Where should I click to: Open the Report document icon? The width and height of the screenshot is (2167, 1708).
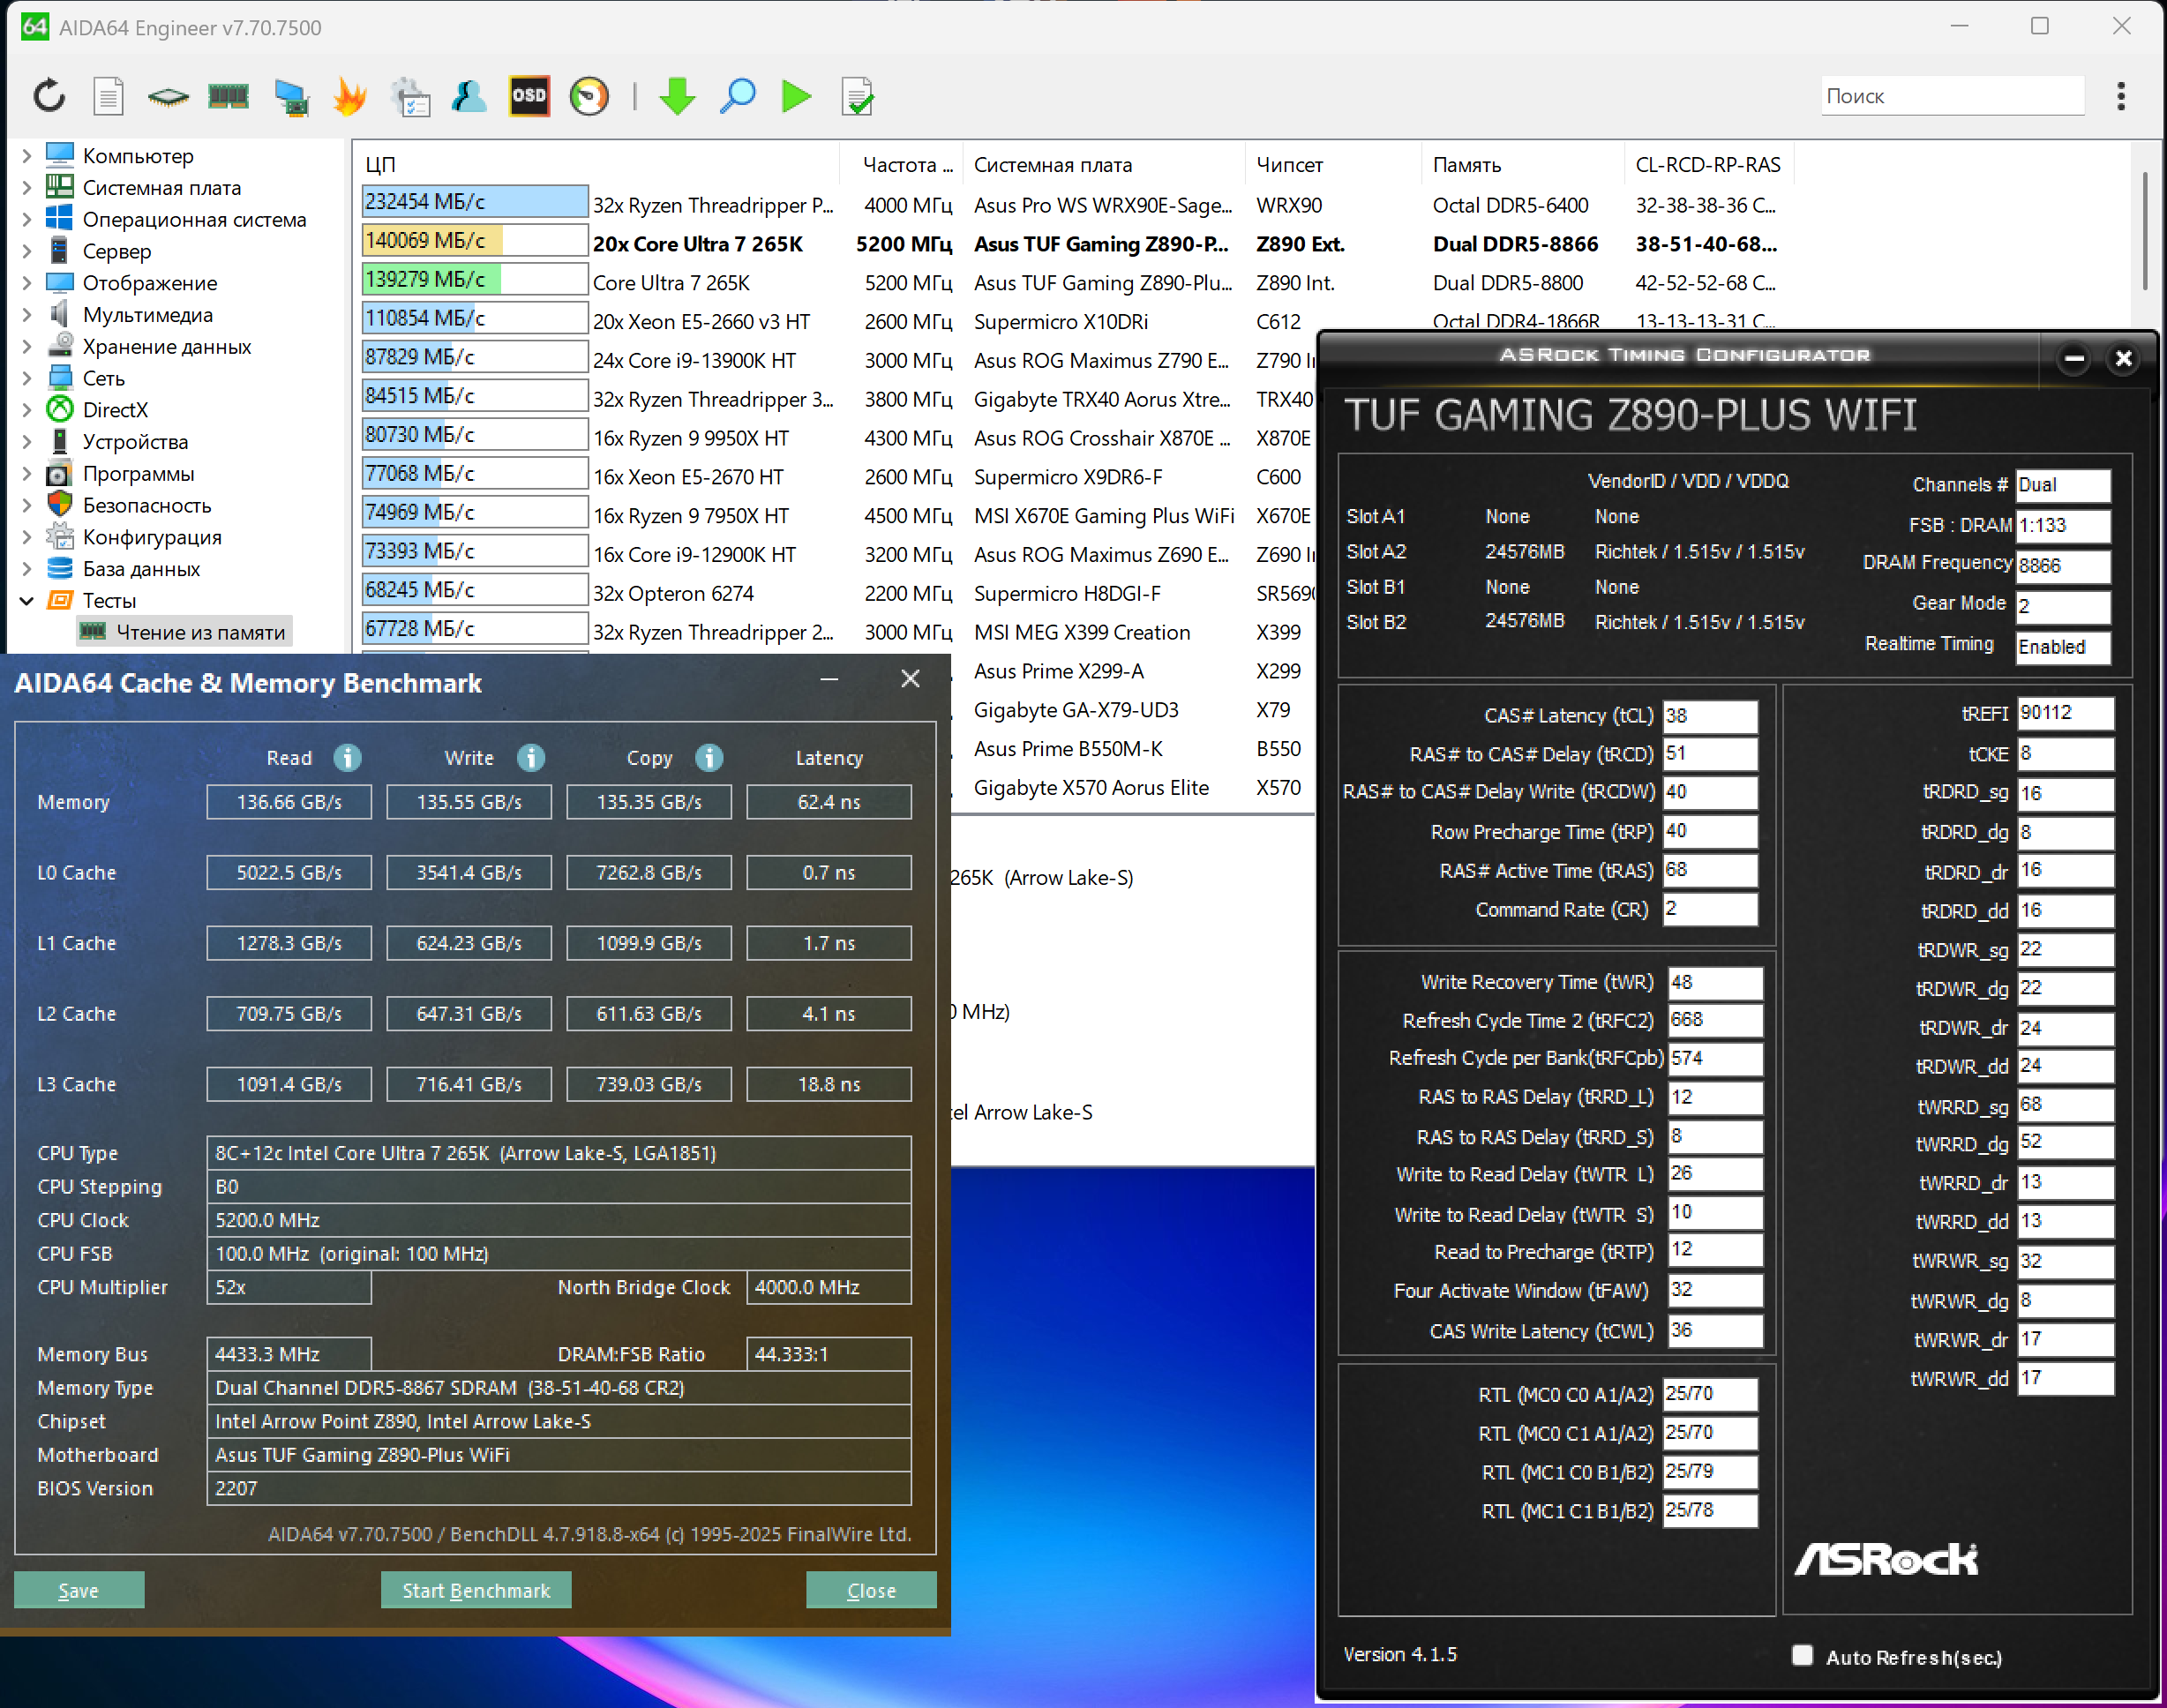point(108,97)
